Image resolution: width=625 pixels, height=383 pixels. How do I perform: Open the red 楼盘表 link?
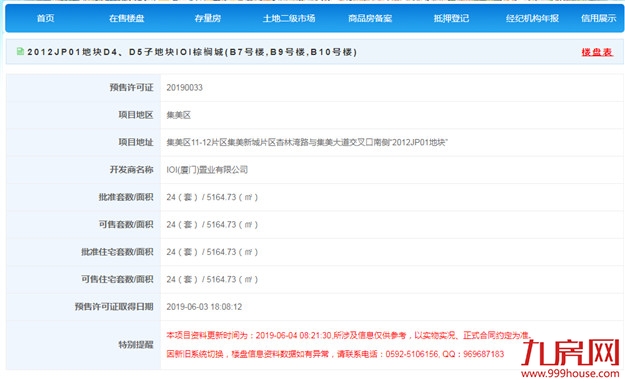pos(597,52)
